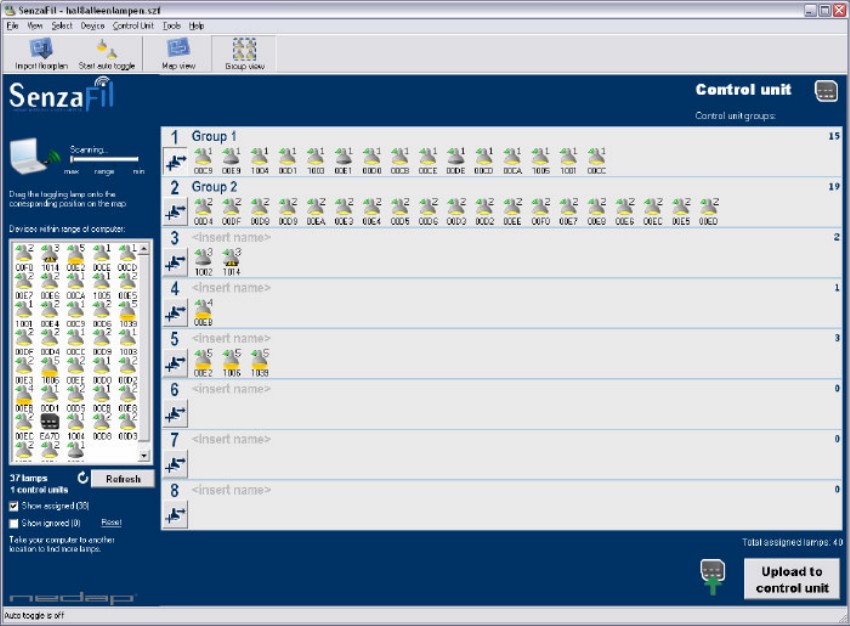Click the assign-lamps button for Group 1

click(x=175, y=161)
